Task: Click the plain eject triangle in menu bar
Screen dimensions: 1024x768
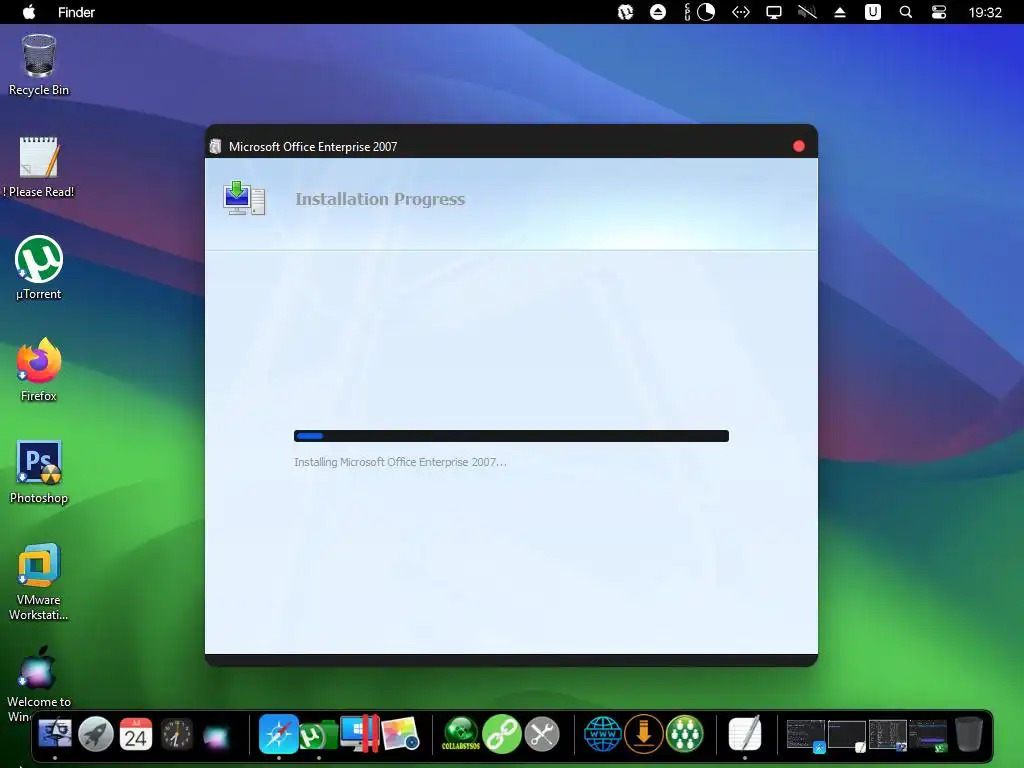Action: (x=840, y=12)
